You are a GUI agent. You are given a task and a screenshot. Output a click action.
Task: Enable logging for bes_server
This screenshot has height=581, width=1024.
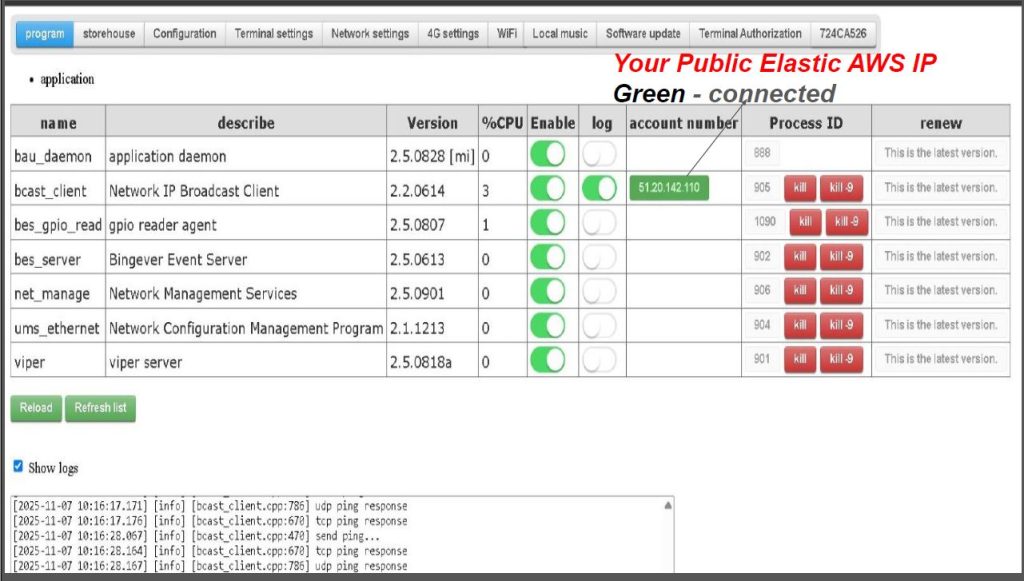click(x=599, y=257)
